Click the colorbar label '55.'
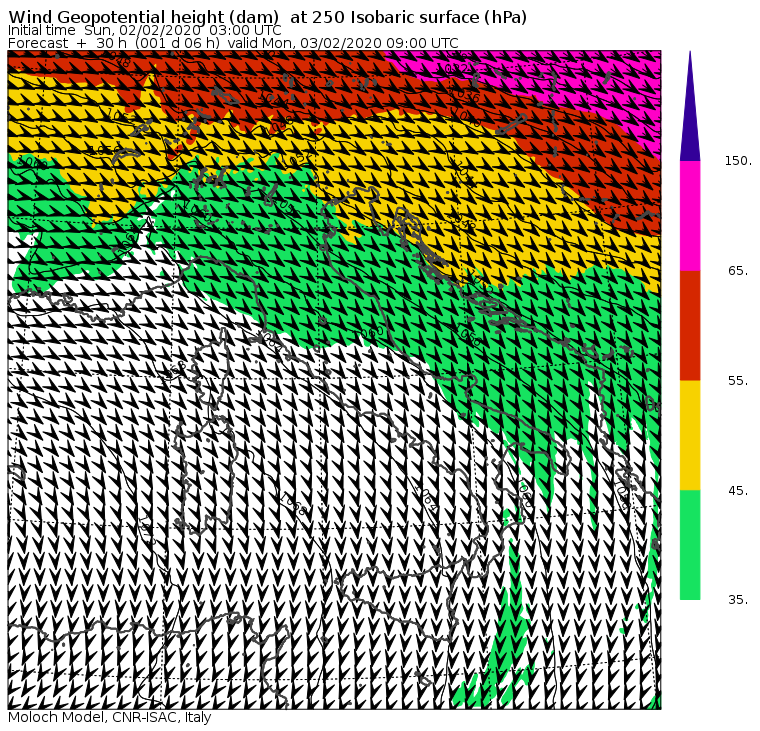Screen dimensions: 760x731 coord(738,381)
